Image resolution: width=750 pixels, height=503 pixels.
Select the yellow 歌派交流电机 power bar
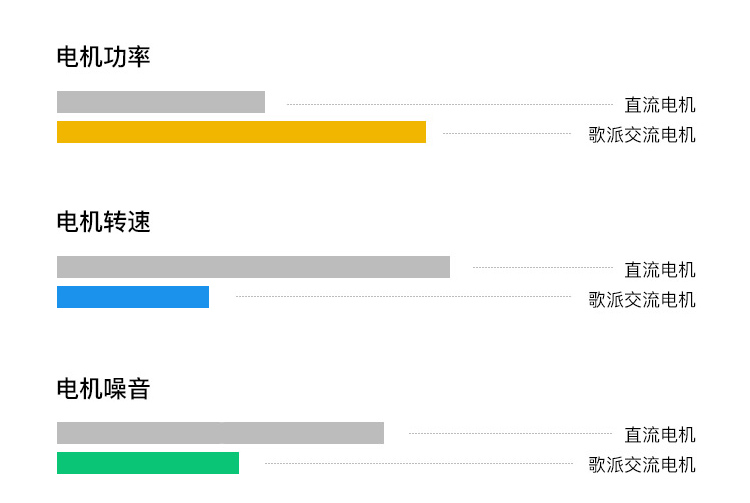[241, 132]
